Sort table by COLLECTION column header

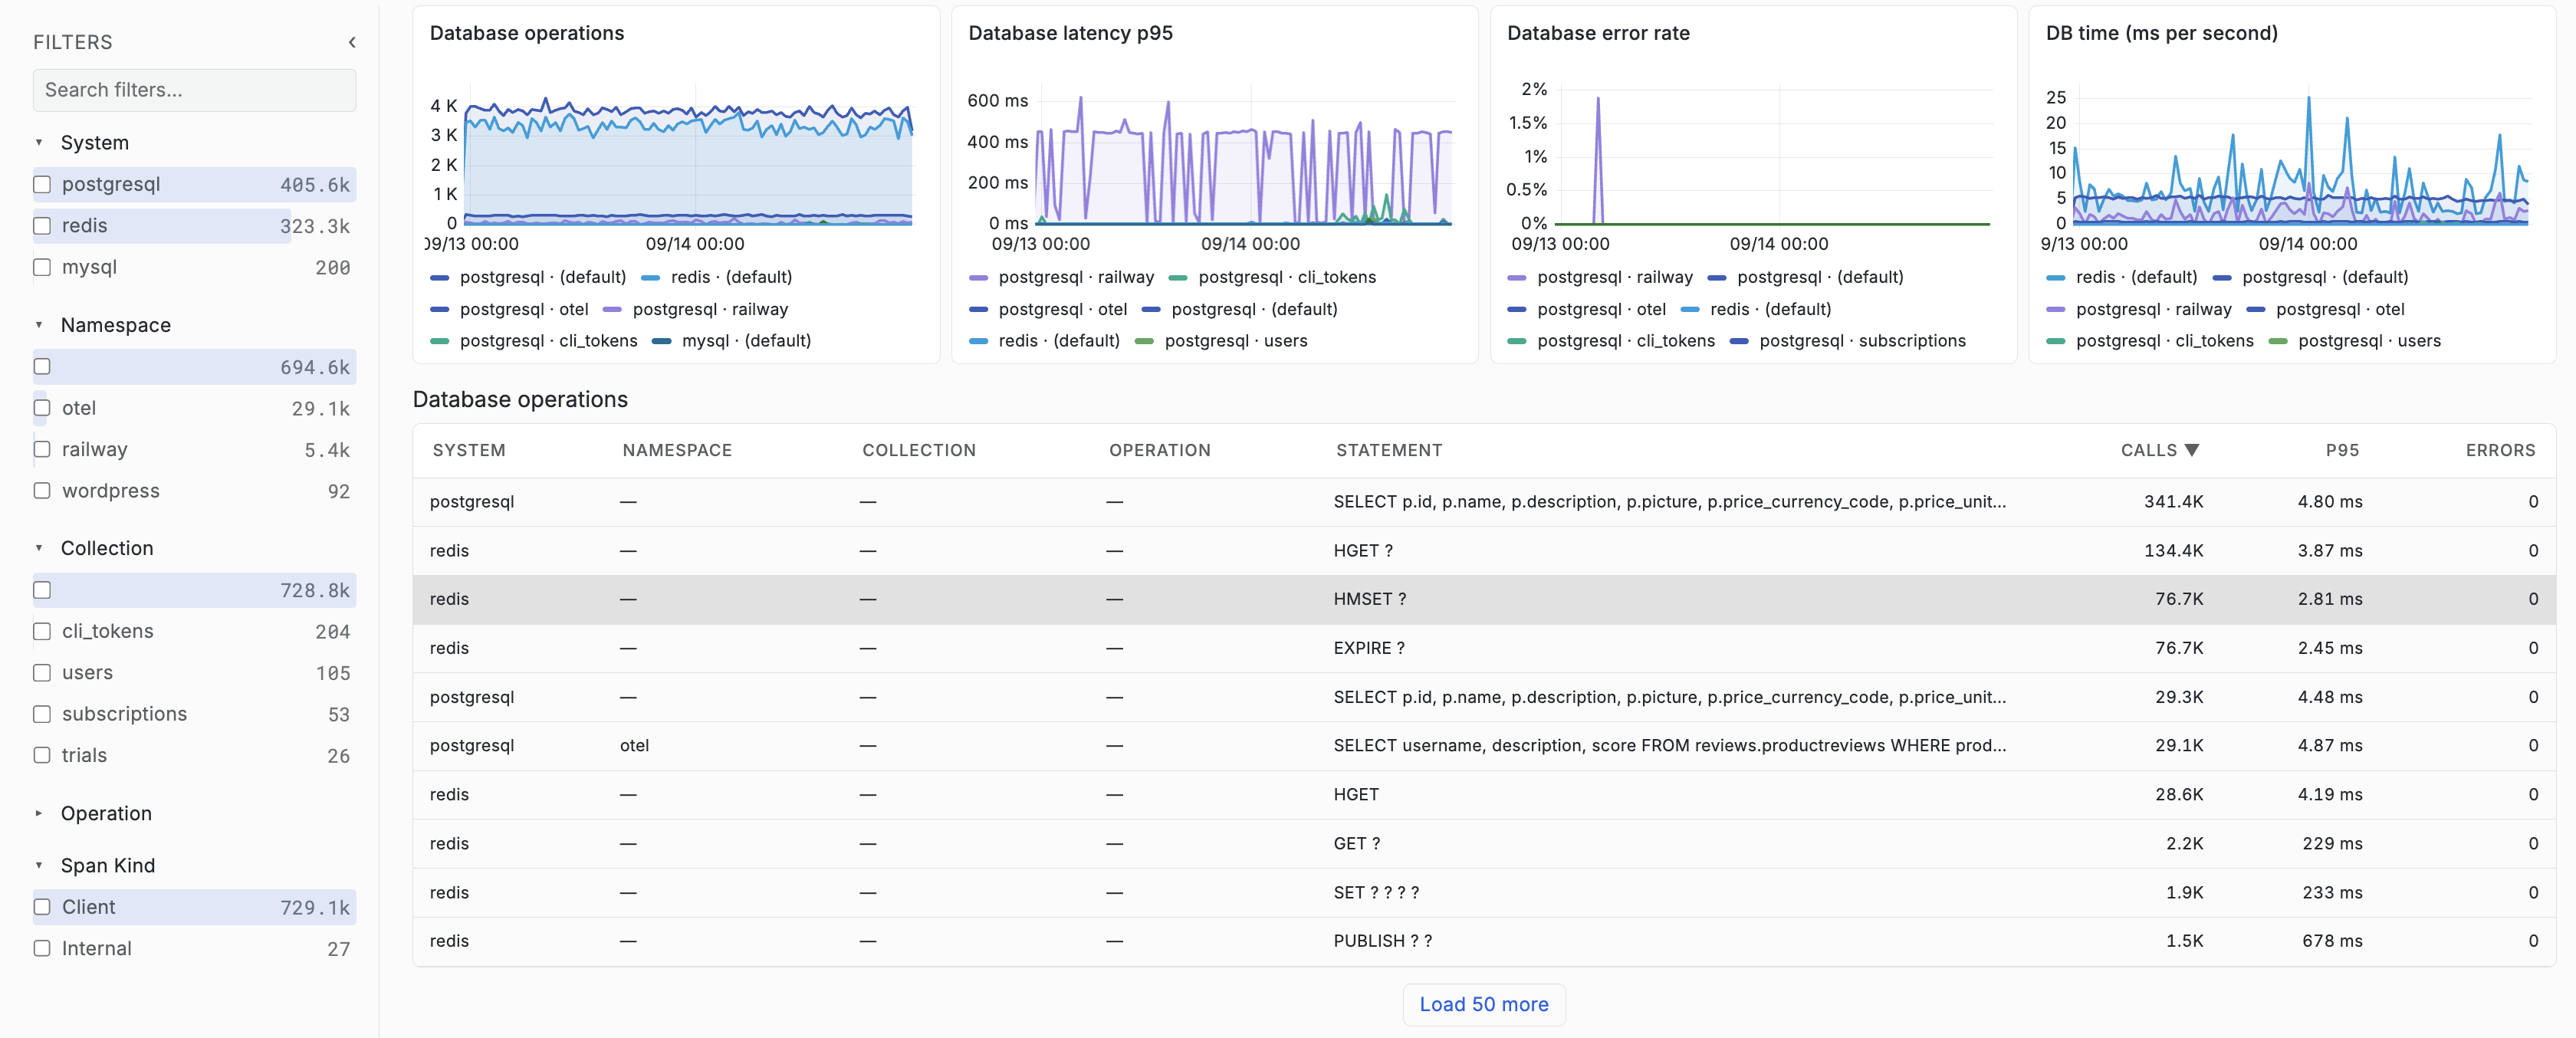coord(919,450)
